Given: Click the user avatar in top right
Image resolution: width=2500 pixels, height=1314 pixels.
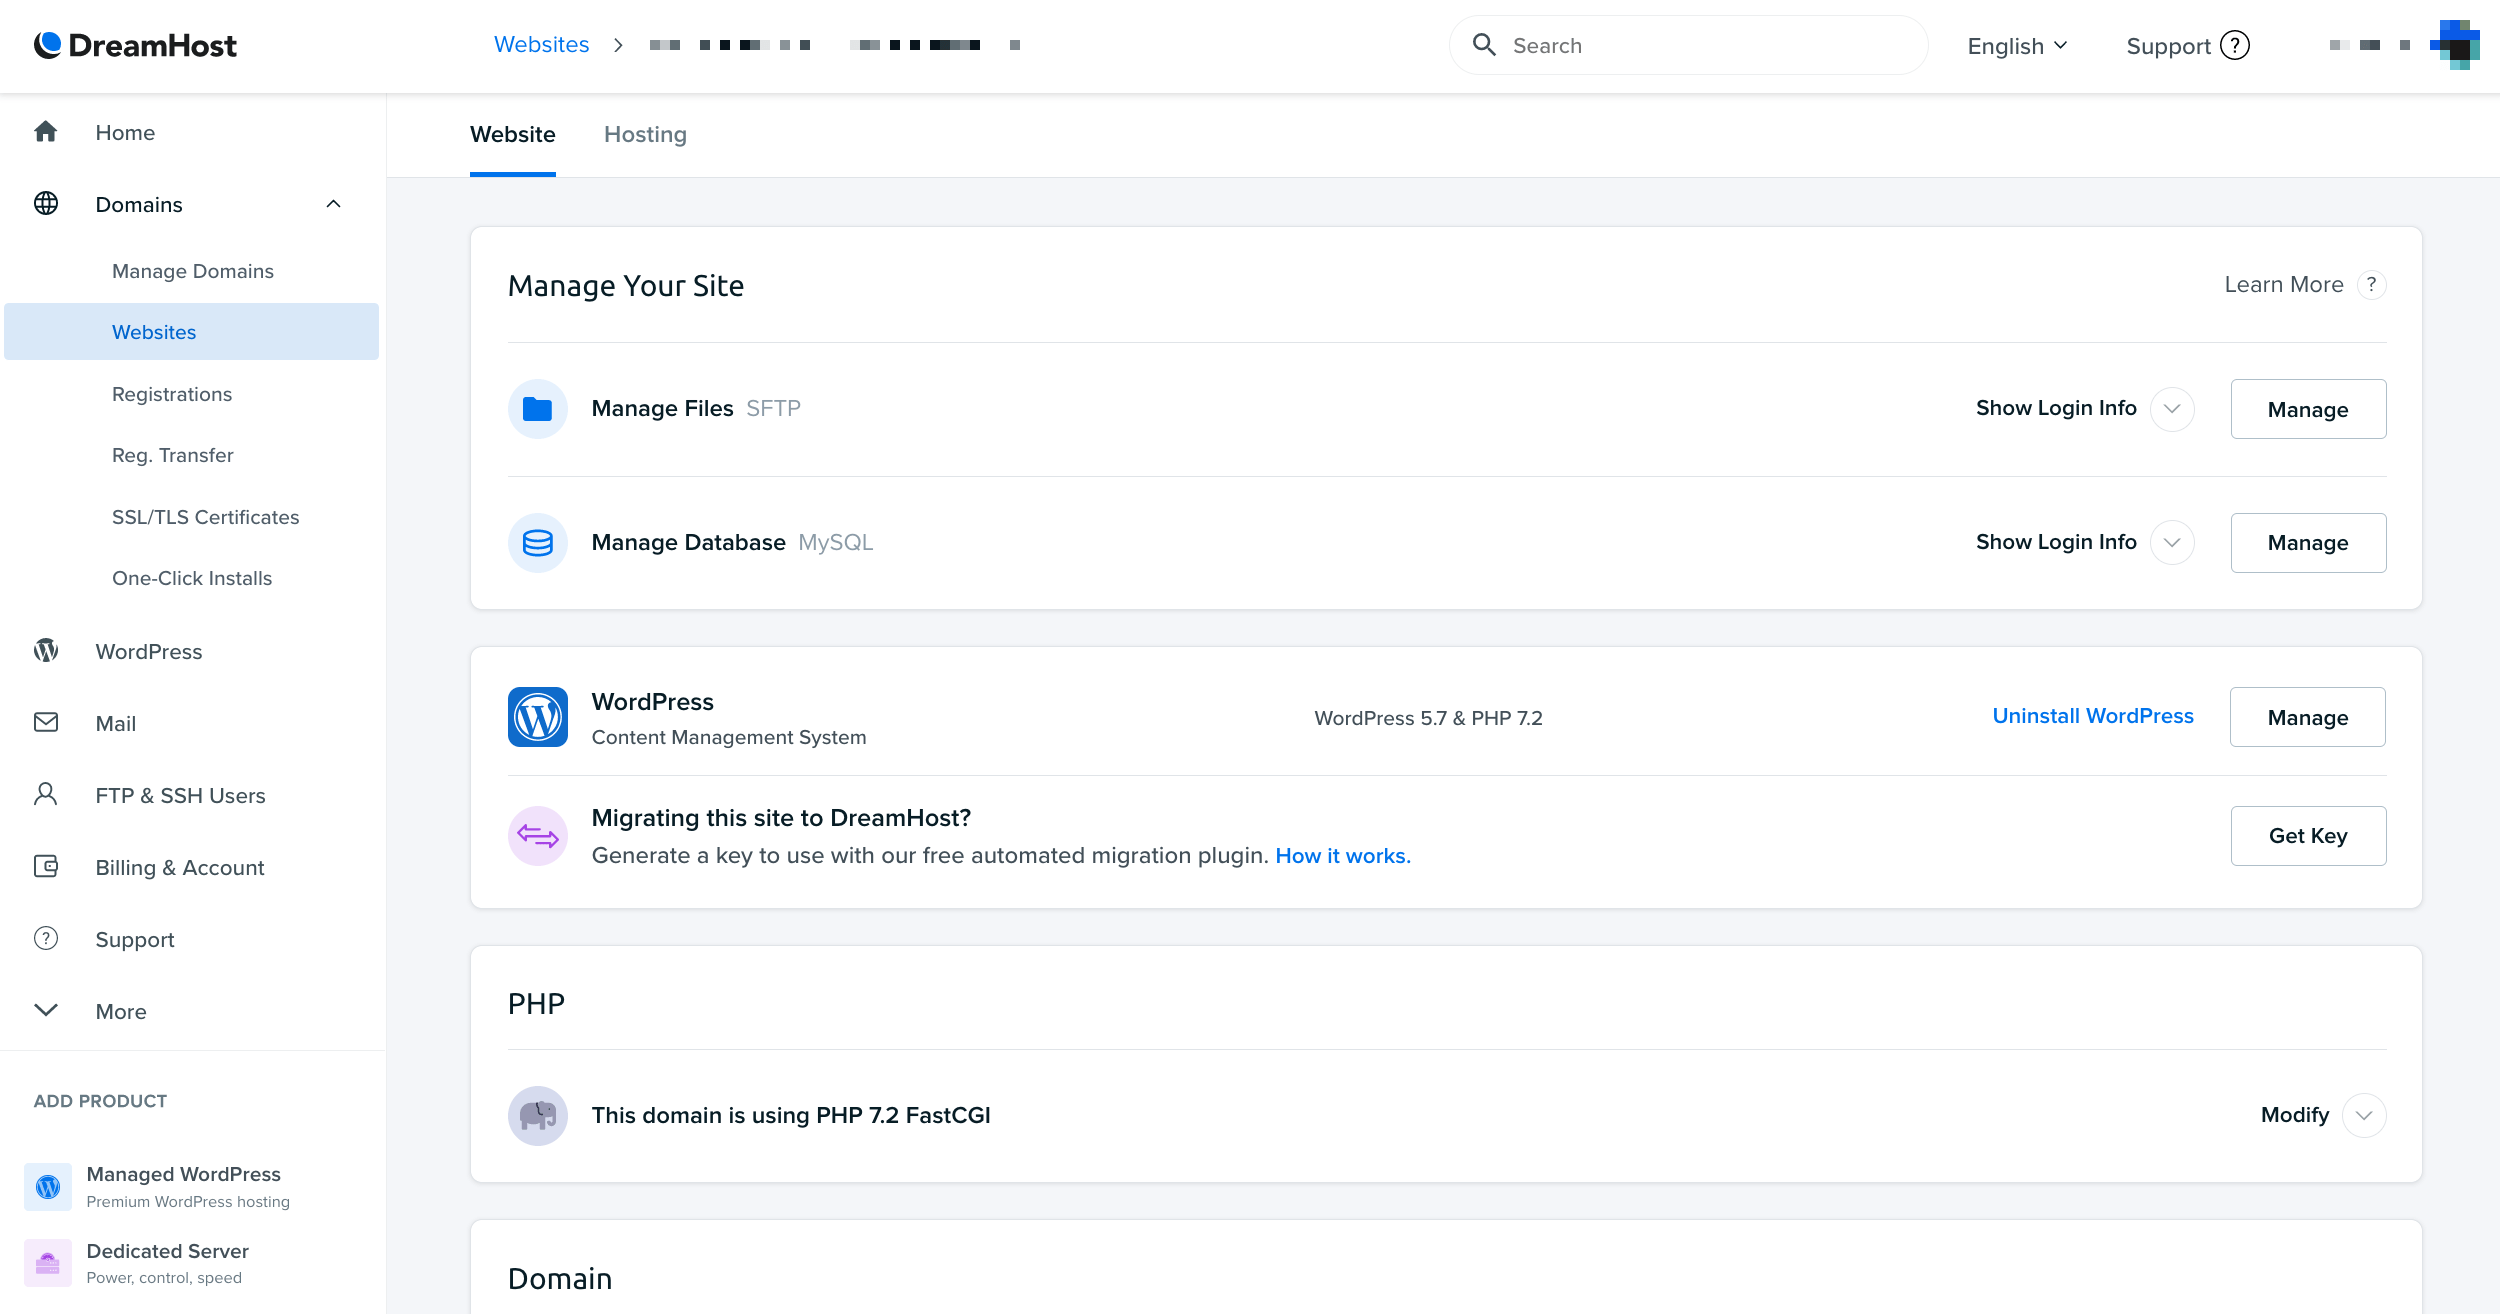Looking at the screenshot, I should point(2455,45).
